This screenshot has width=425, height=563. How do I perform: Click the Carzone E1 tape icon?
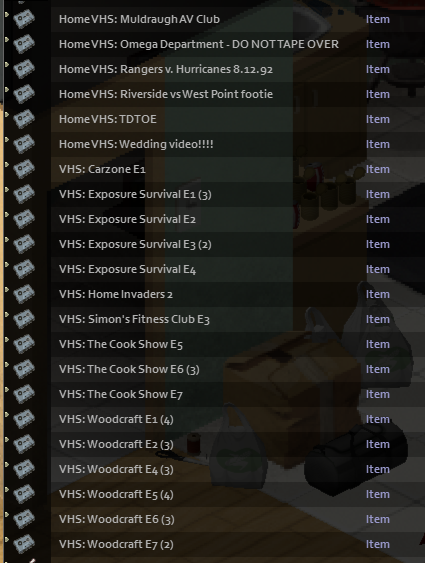click(24, 169)
